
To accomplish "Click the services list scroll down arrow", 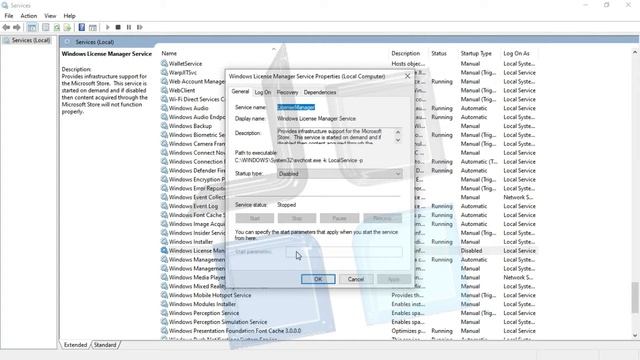I will tap(635, 336).
